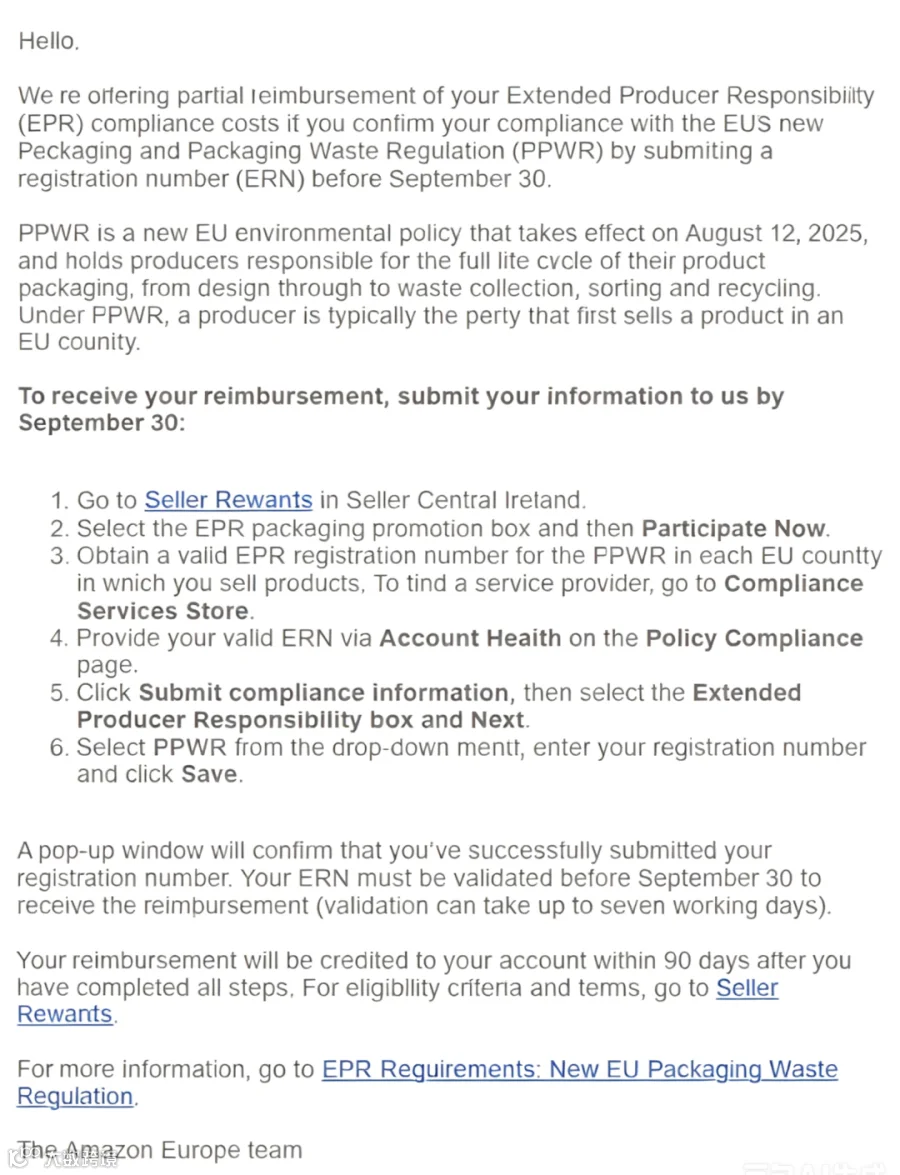
Task: Click Seller Central Ireland text in step 1
Action: tap(465, 500)
